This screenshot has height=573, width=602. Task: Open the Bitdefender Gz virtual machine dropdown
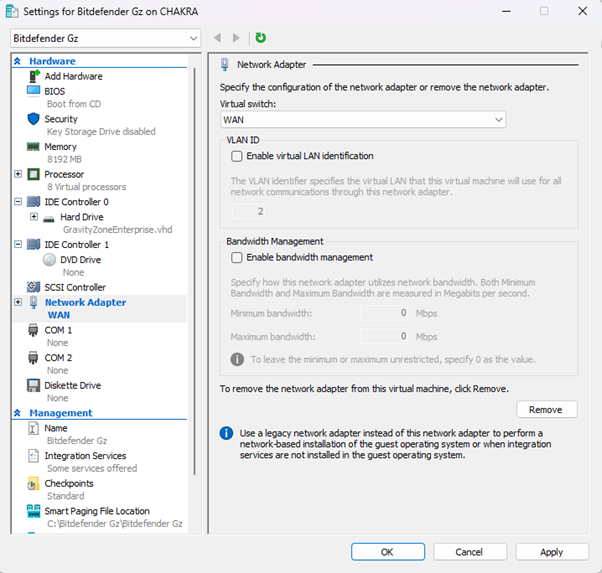[x=105, y=38]
